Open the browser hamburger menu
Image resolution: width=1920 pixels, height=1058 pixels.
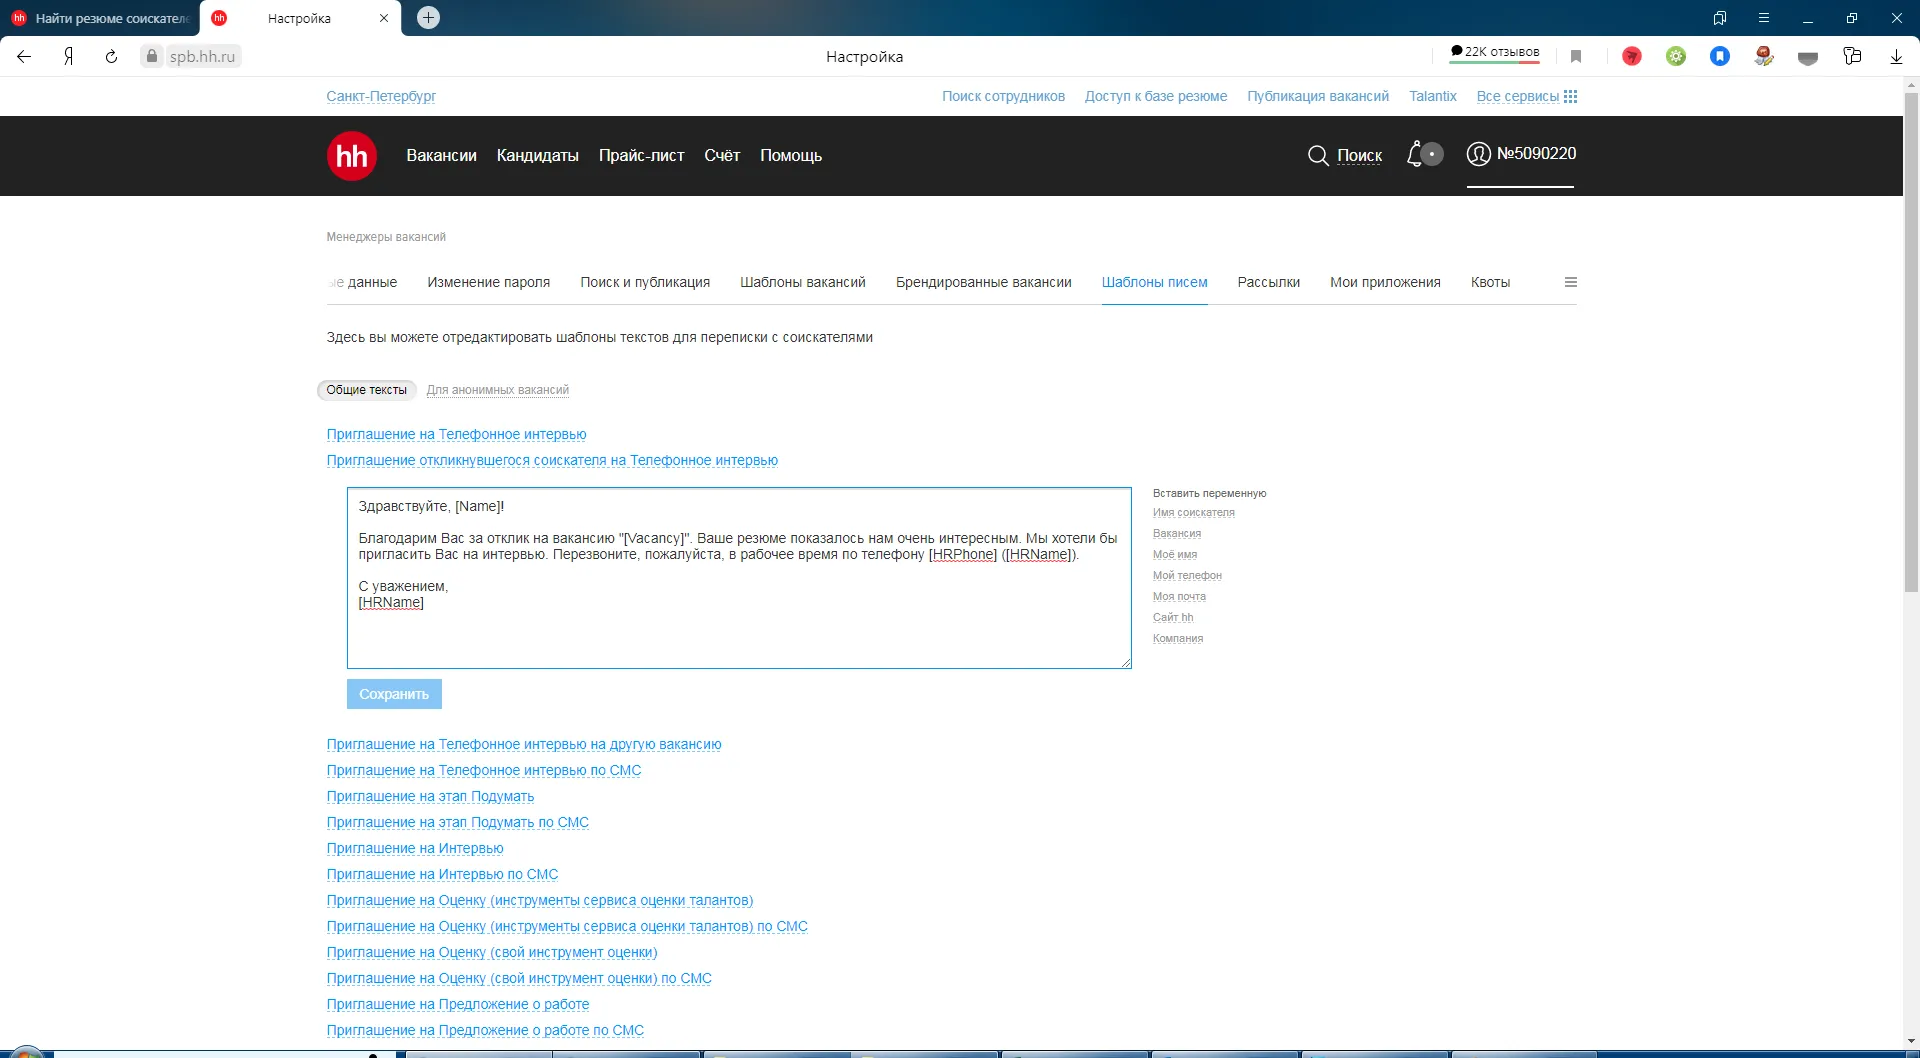1764,18
